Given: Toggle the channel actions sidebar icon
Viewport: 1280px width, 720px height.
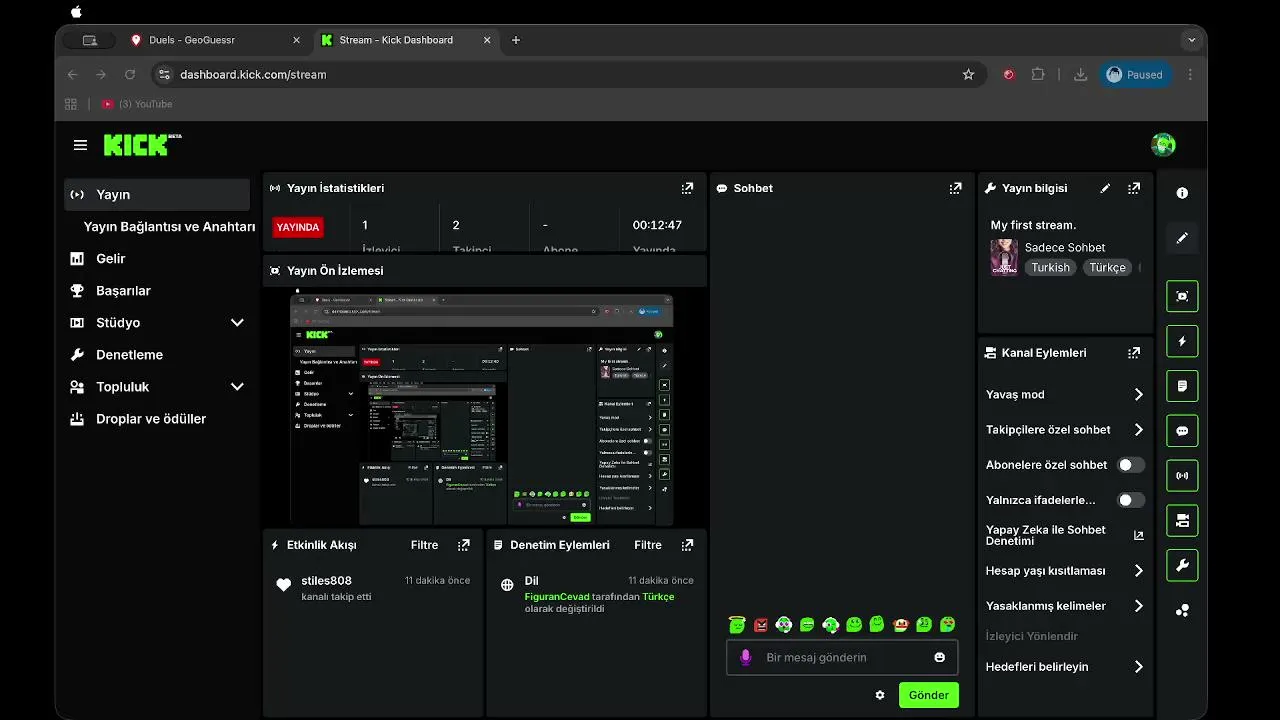Looking at the screenshot, I should coord(1182,520).
